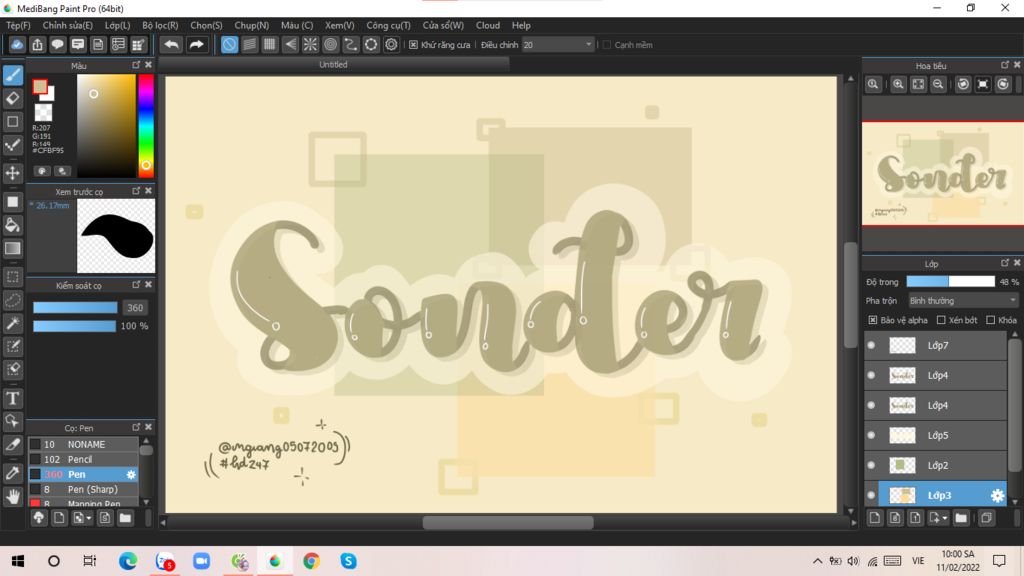Open the Điều chỉnh value dropdown
Screen dimensions: 1024x576
pos(558,44)
